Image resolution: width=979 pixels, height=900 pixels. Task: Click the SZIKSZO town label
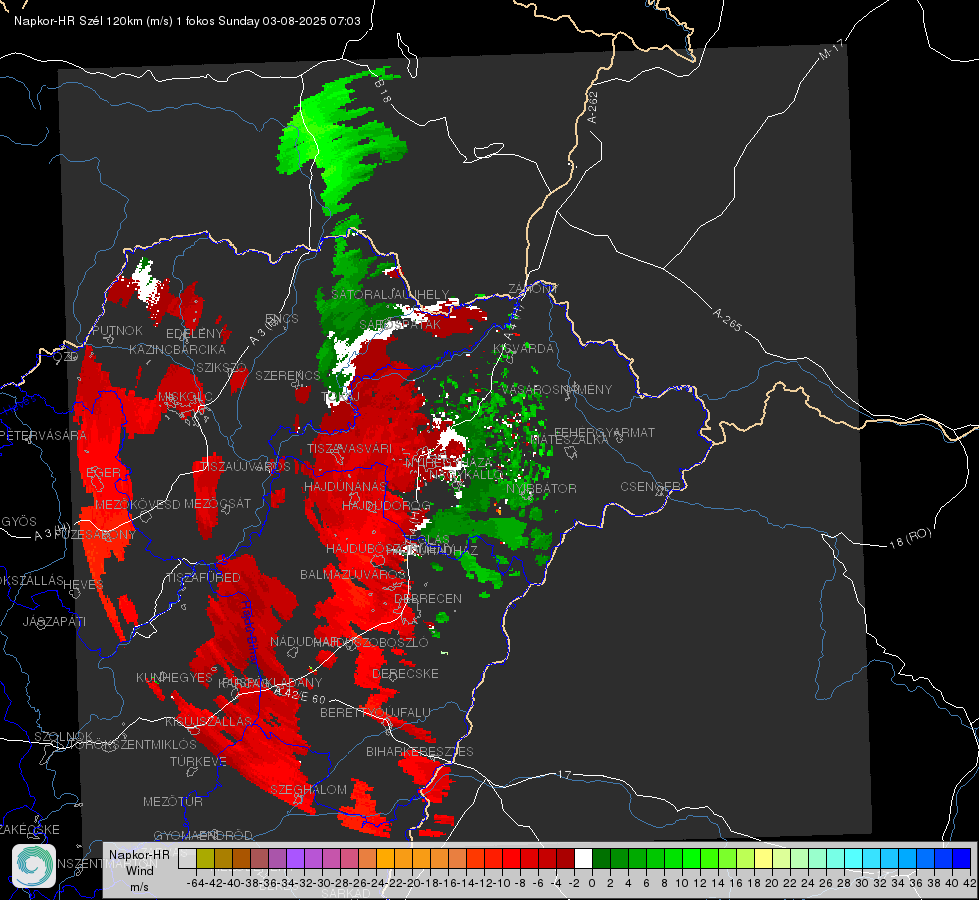coord(222,368)
